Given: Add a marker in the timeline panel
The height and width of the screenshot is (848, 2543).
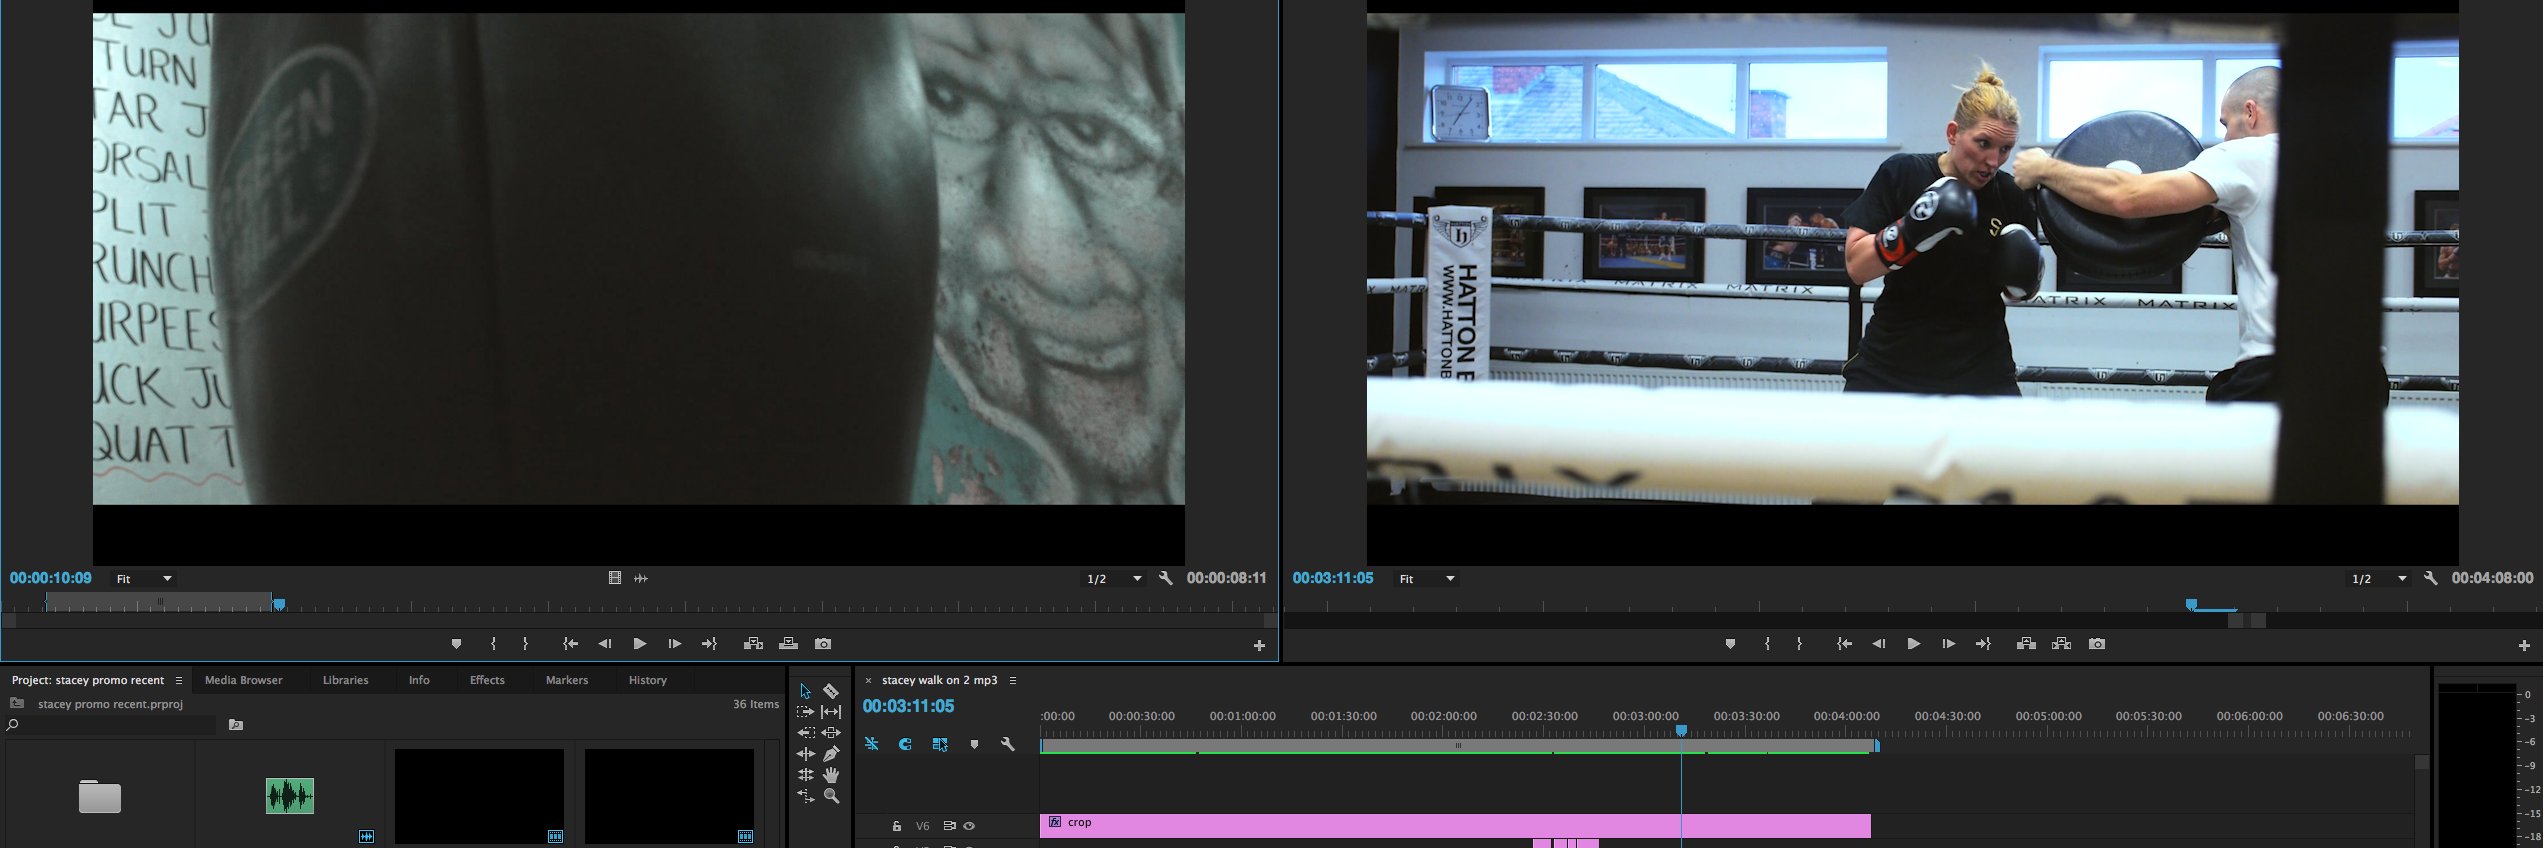Looking at the screenshot, I should tap(974, 745).
